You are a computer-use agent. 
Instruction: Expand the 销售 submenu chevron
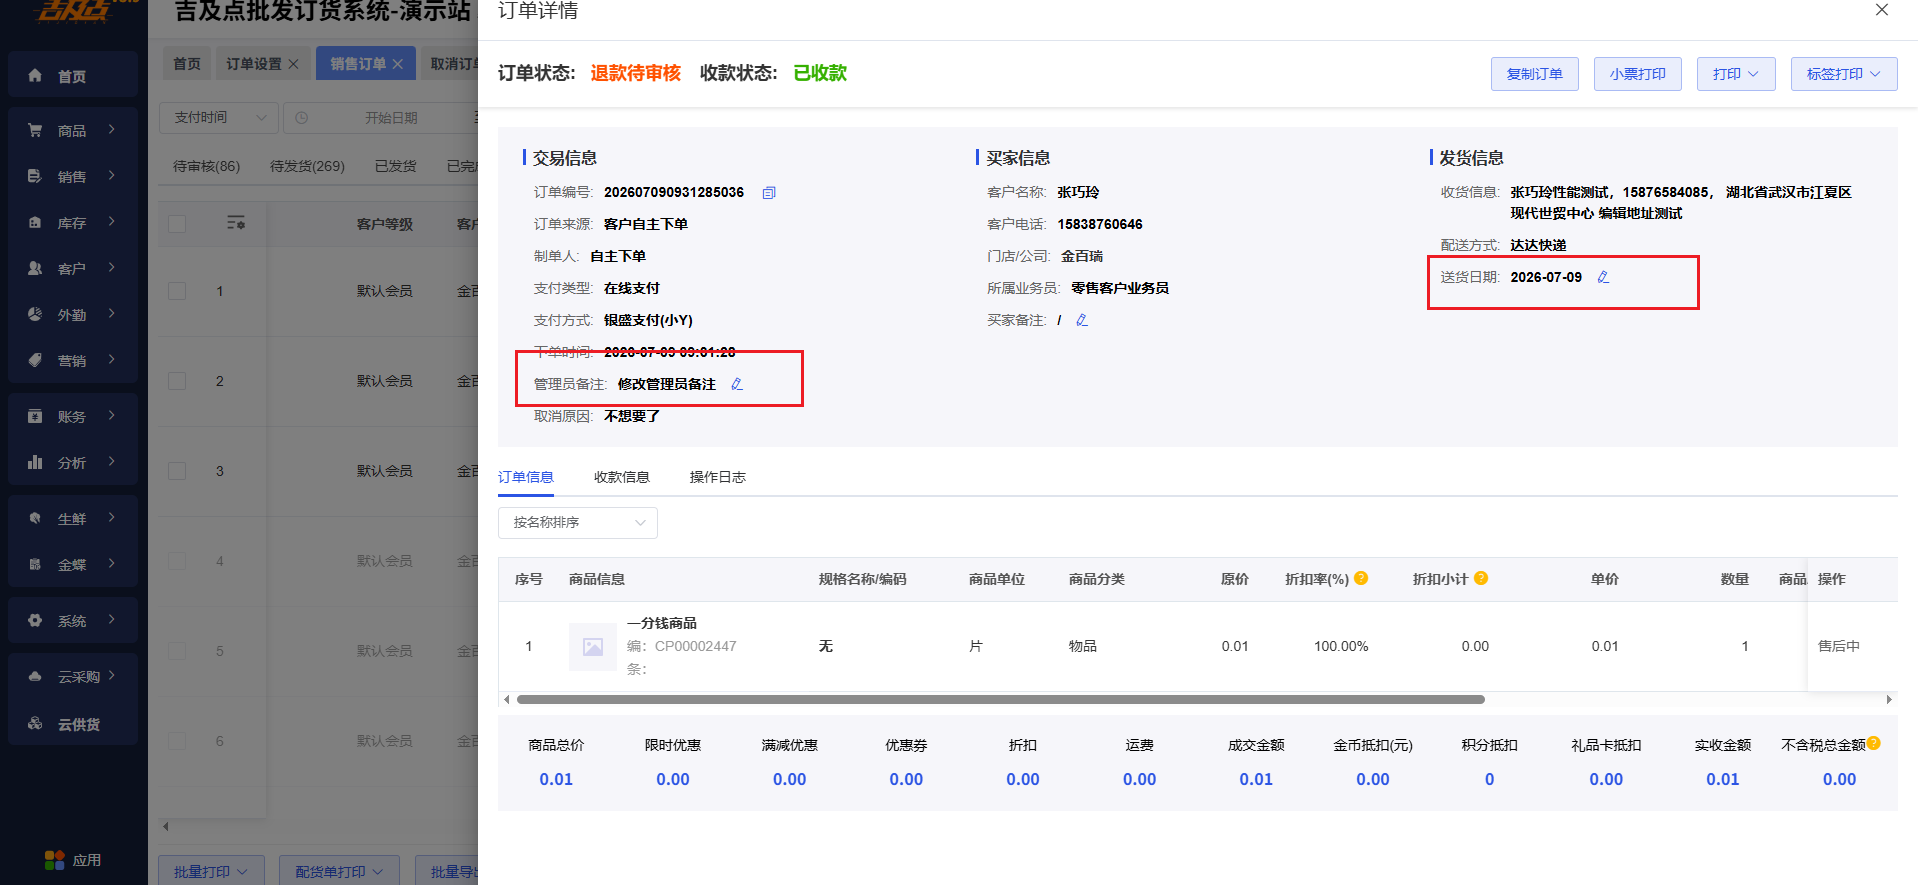click(x=111, y=175)
